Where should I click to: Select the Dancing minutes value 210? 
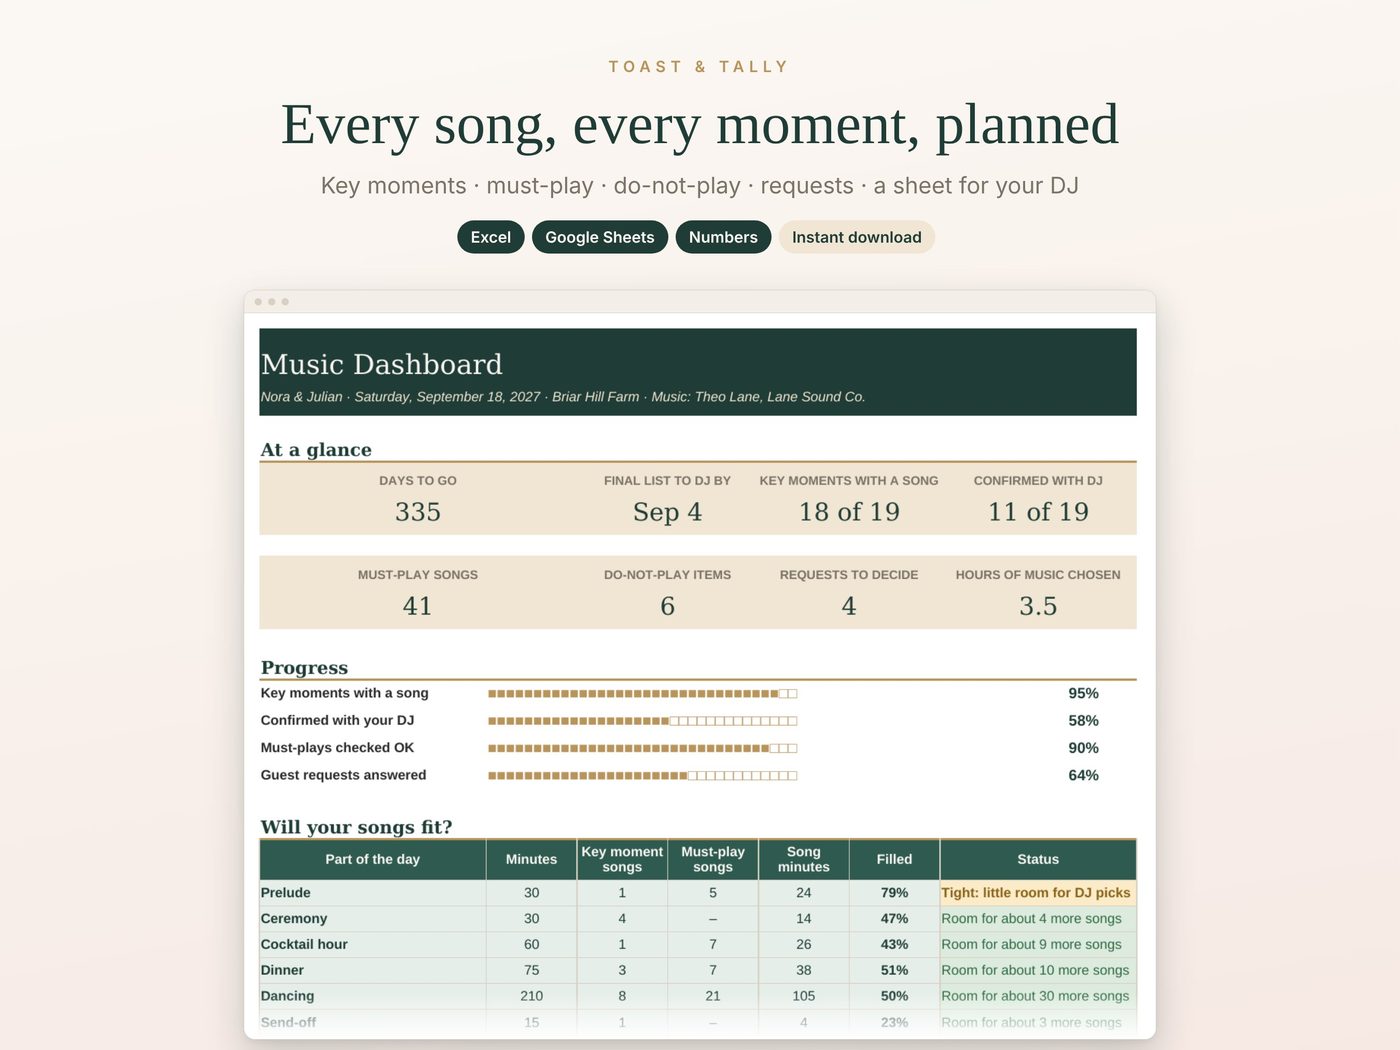(531, 996)
